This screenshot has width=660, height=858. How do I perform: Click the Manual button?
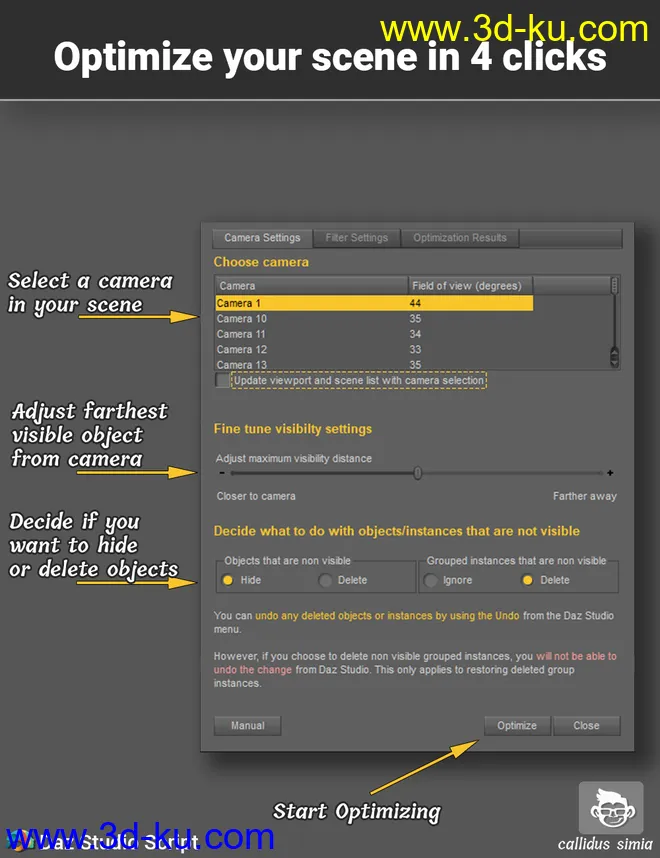[x=248, y=726]
